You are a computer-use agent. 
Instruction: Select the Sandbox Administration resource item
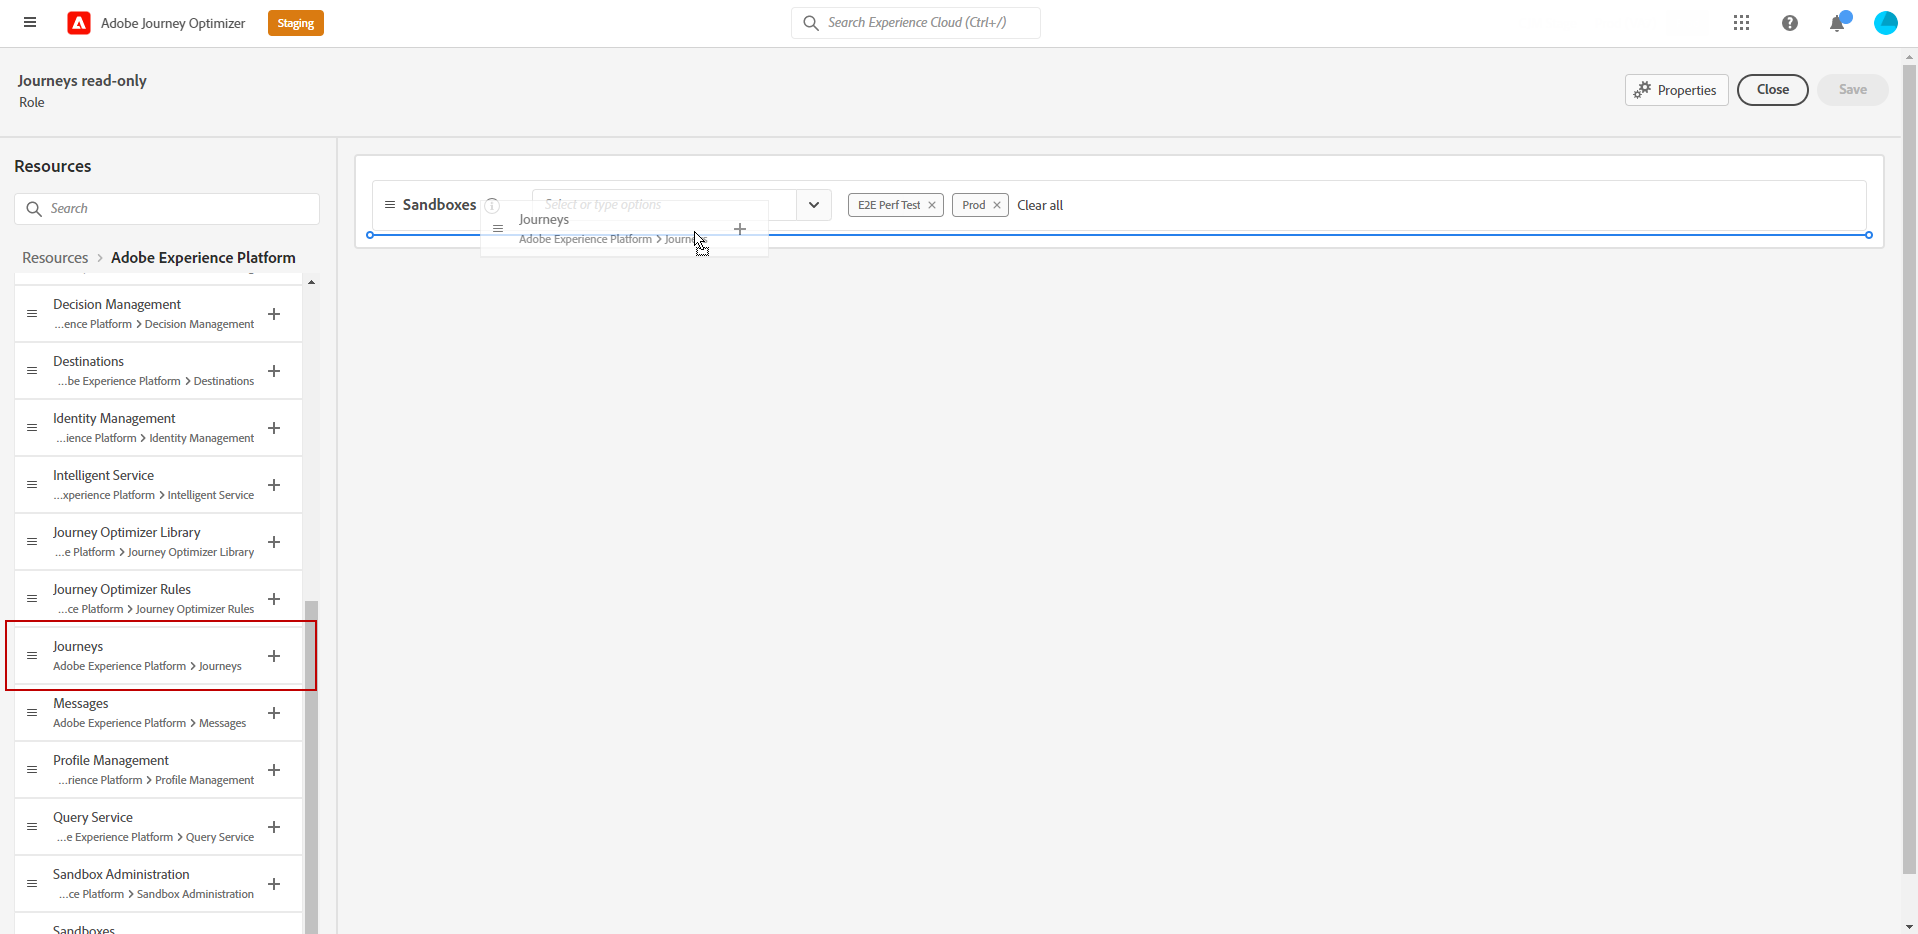[158, 884]
